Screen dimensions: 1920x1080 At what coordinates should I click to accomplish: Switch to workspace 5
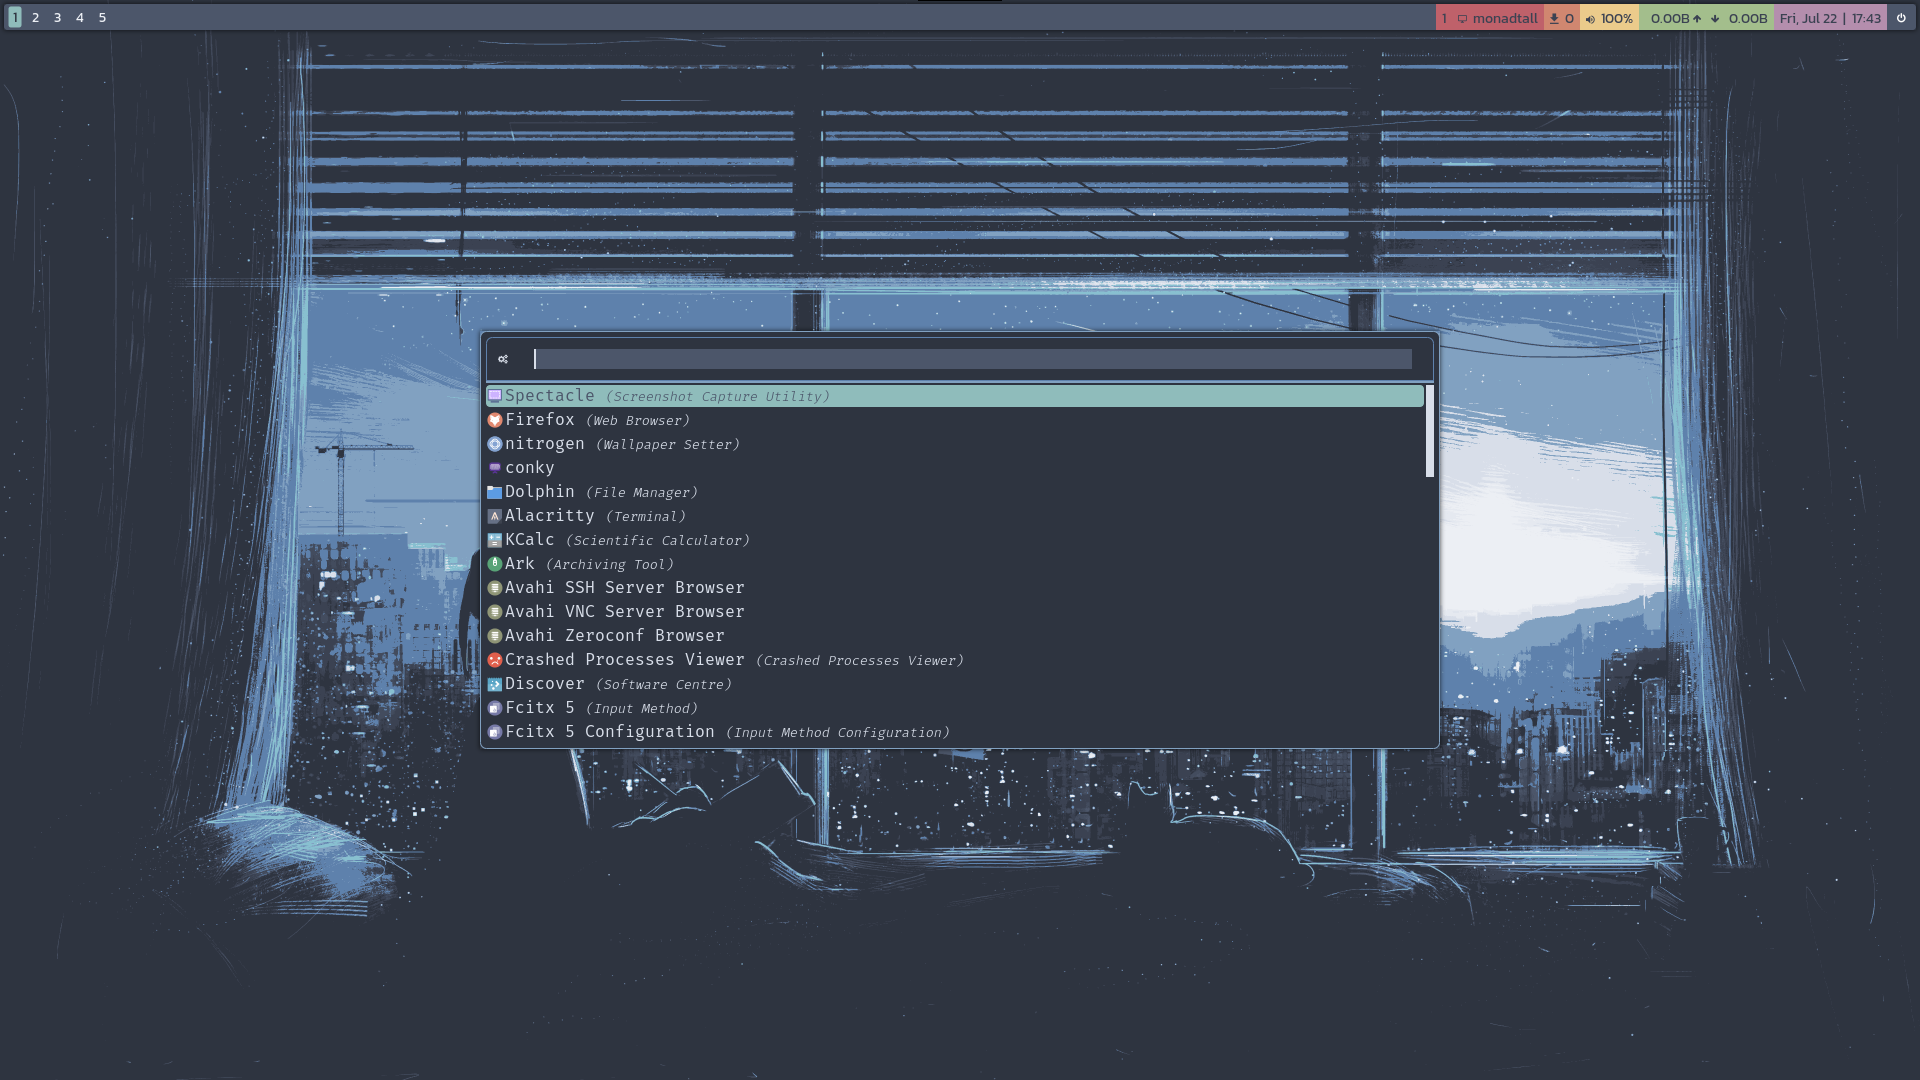coord(102,18)
